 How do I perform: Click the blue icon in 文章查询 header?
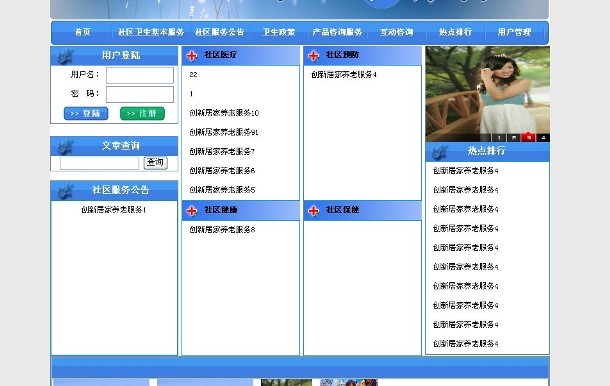pos(65,147)
